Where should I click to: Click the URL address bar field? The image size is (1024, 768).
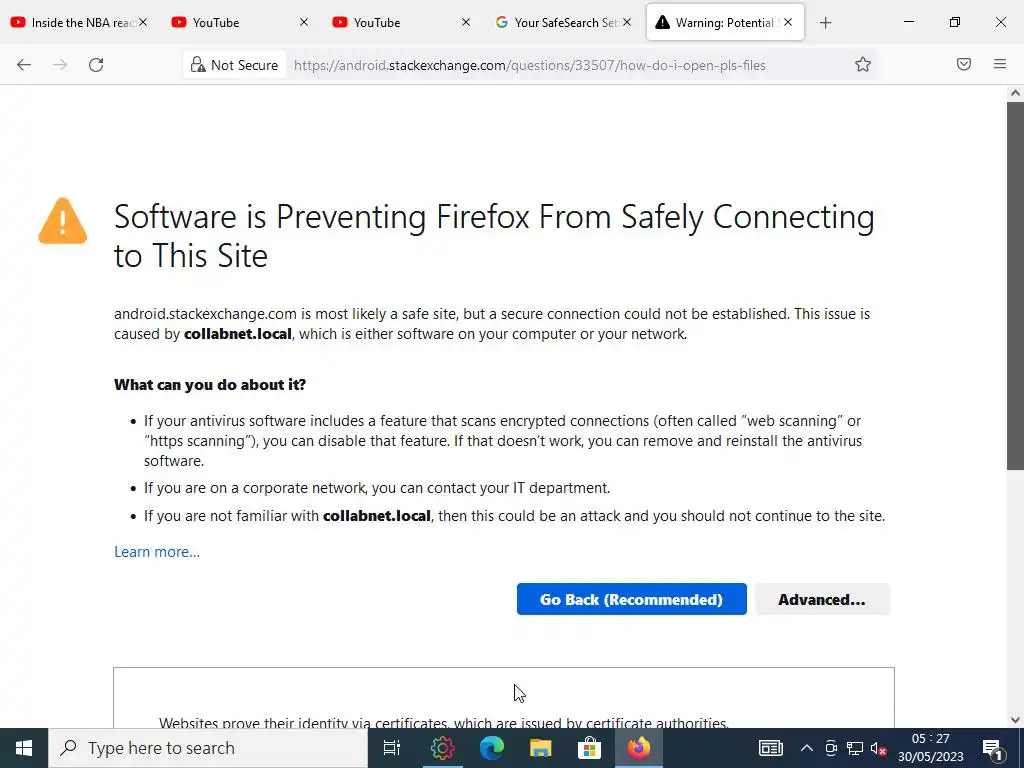pos(560,65)
